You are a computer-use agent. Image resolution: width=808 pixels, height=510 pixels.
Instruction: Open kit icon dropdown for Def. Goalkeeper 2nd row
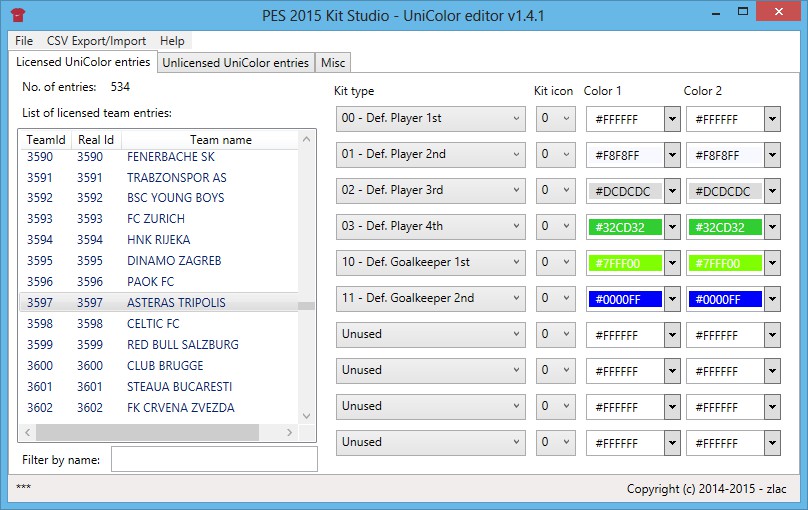[x=556, y=299]
